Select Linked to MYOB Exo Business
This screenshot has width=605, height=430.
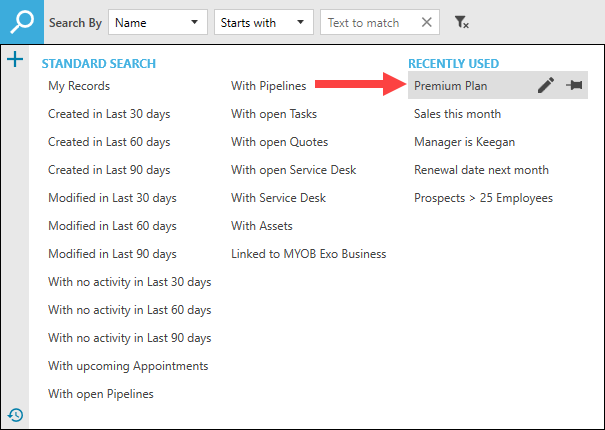click(308, 254)
